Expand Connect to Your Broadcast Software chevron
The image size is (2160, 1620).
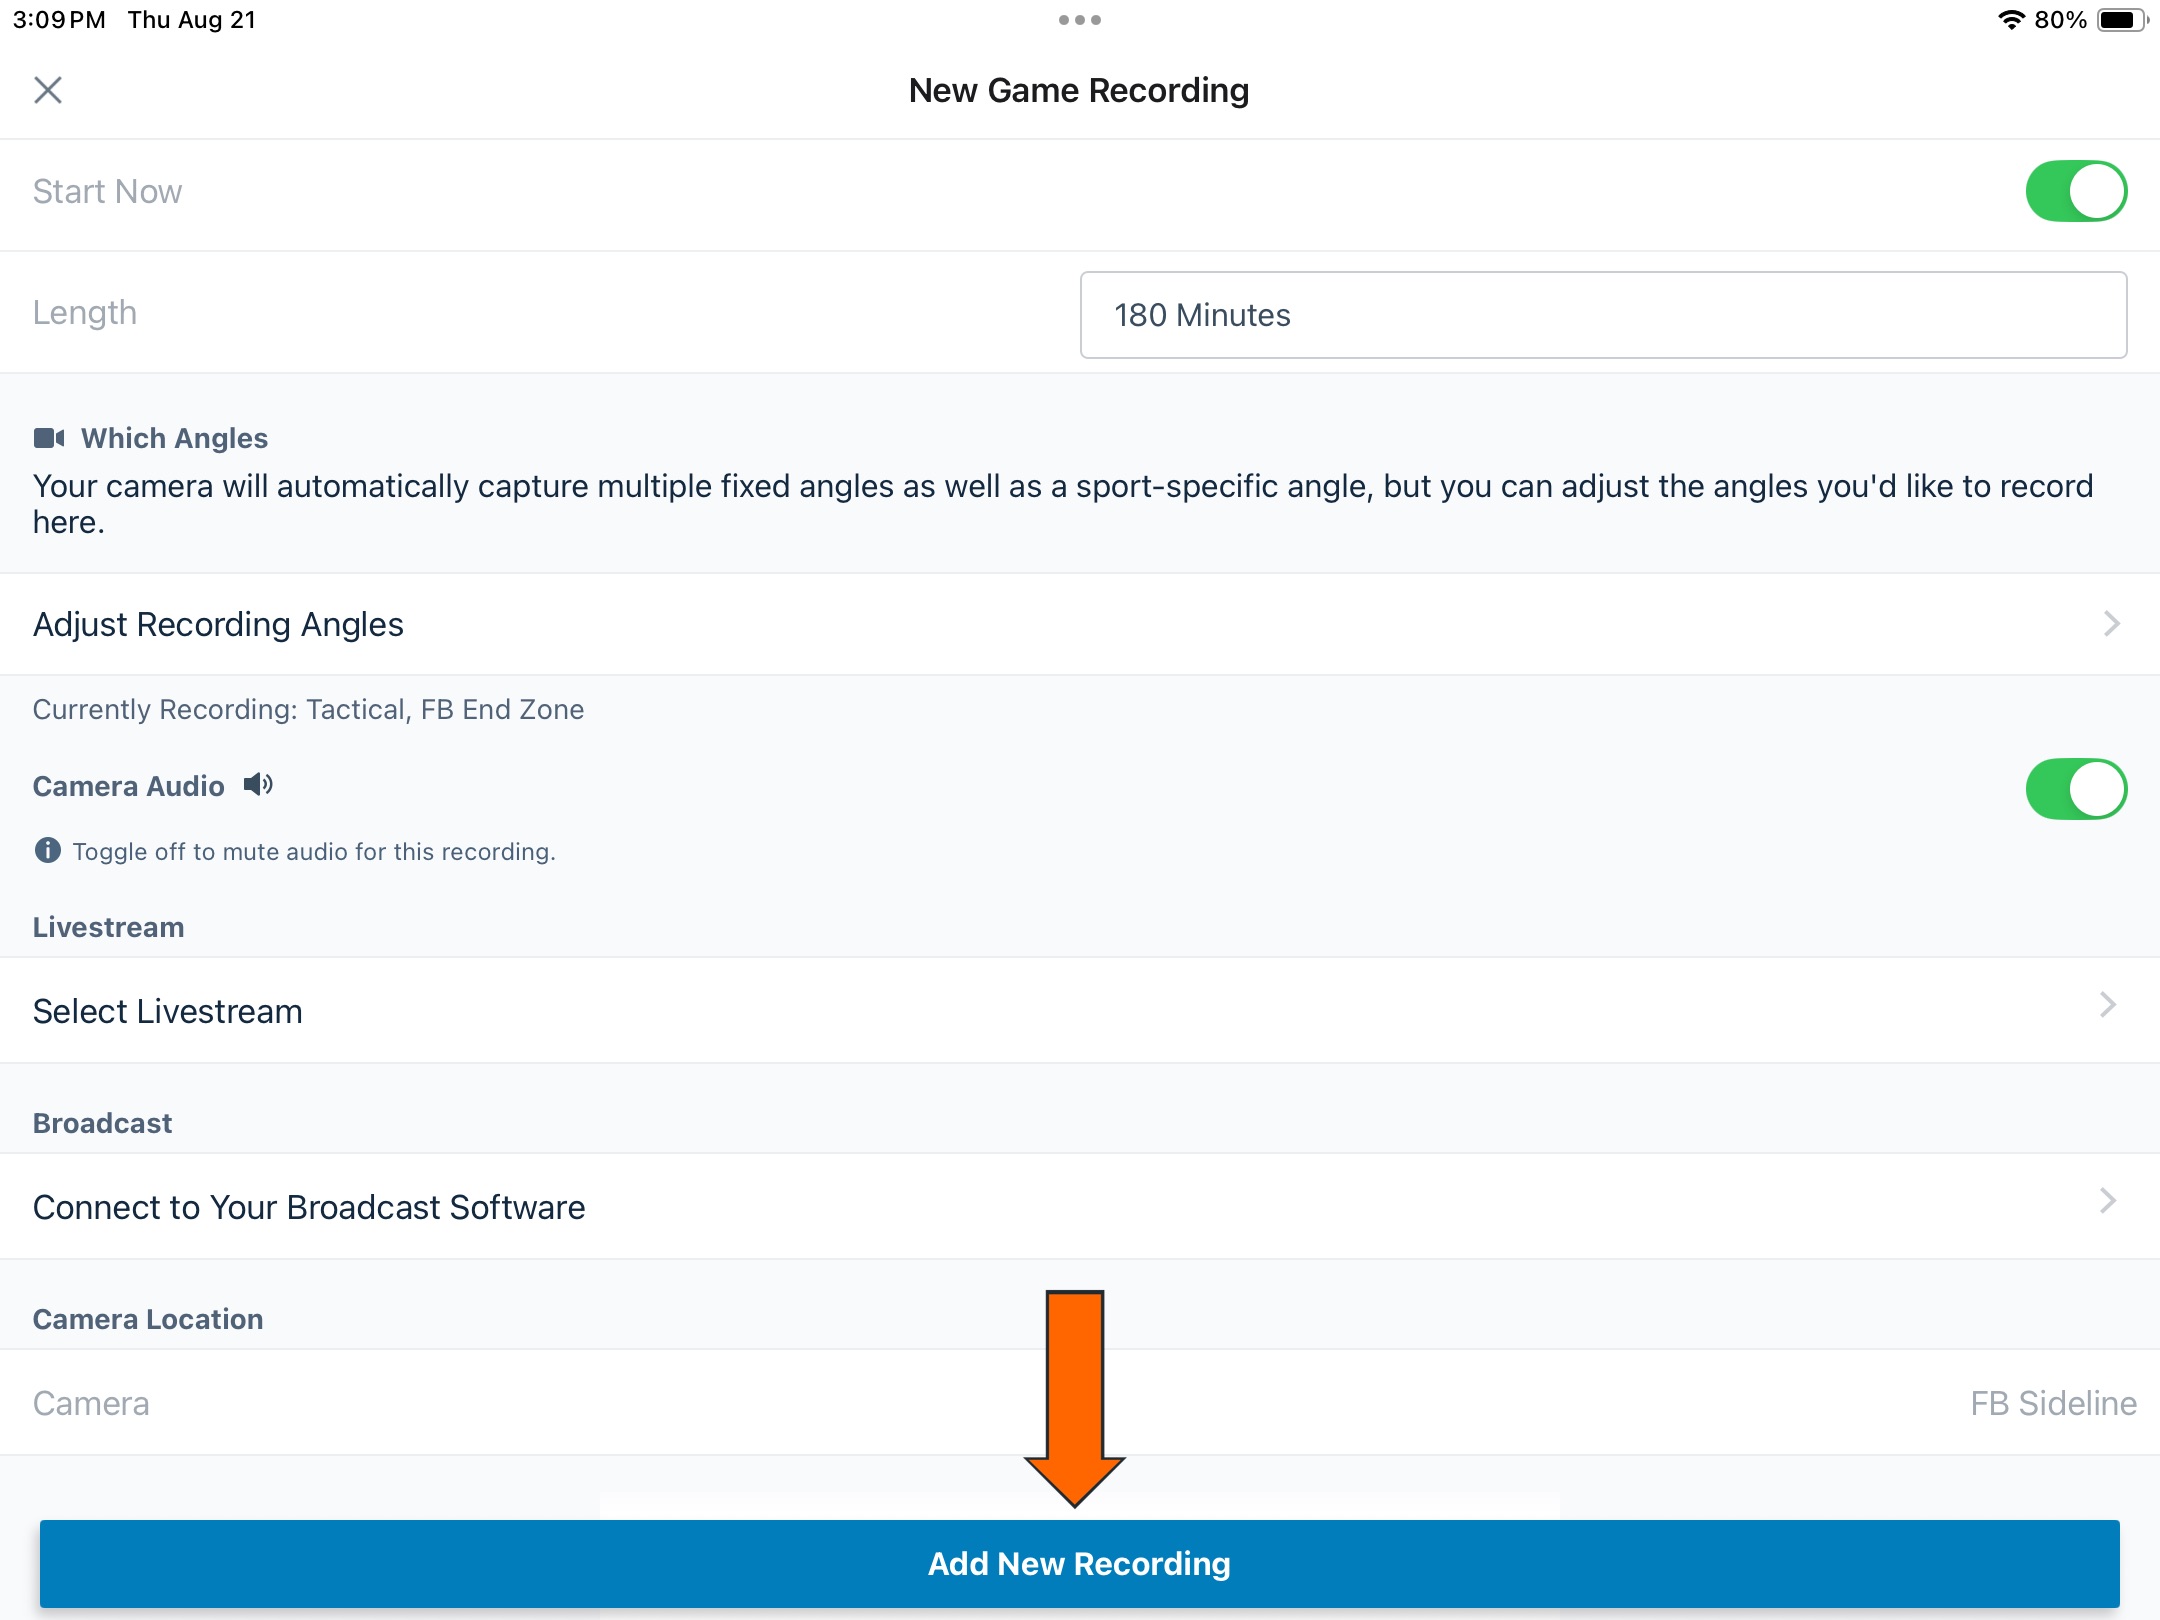click(2112, 1201)
